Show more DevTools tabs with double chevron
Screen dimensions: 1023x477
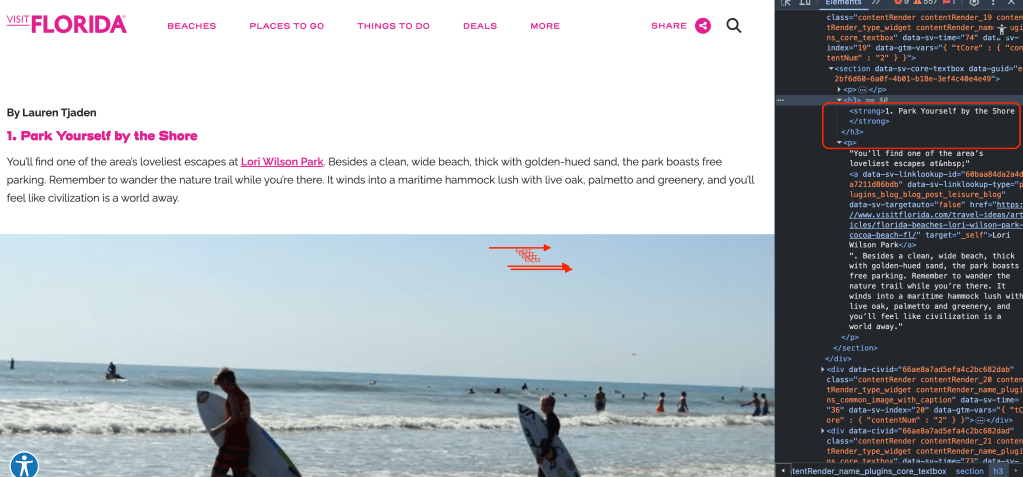(876, 3)
